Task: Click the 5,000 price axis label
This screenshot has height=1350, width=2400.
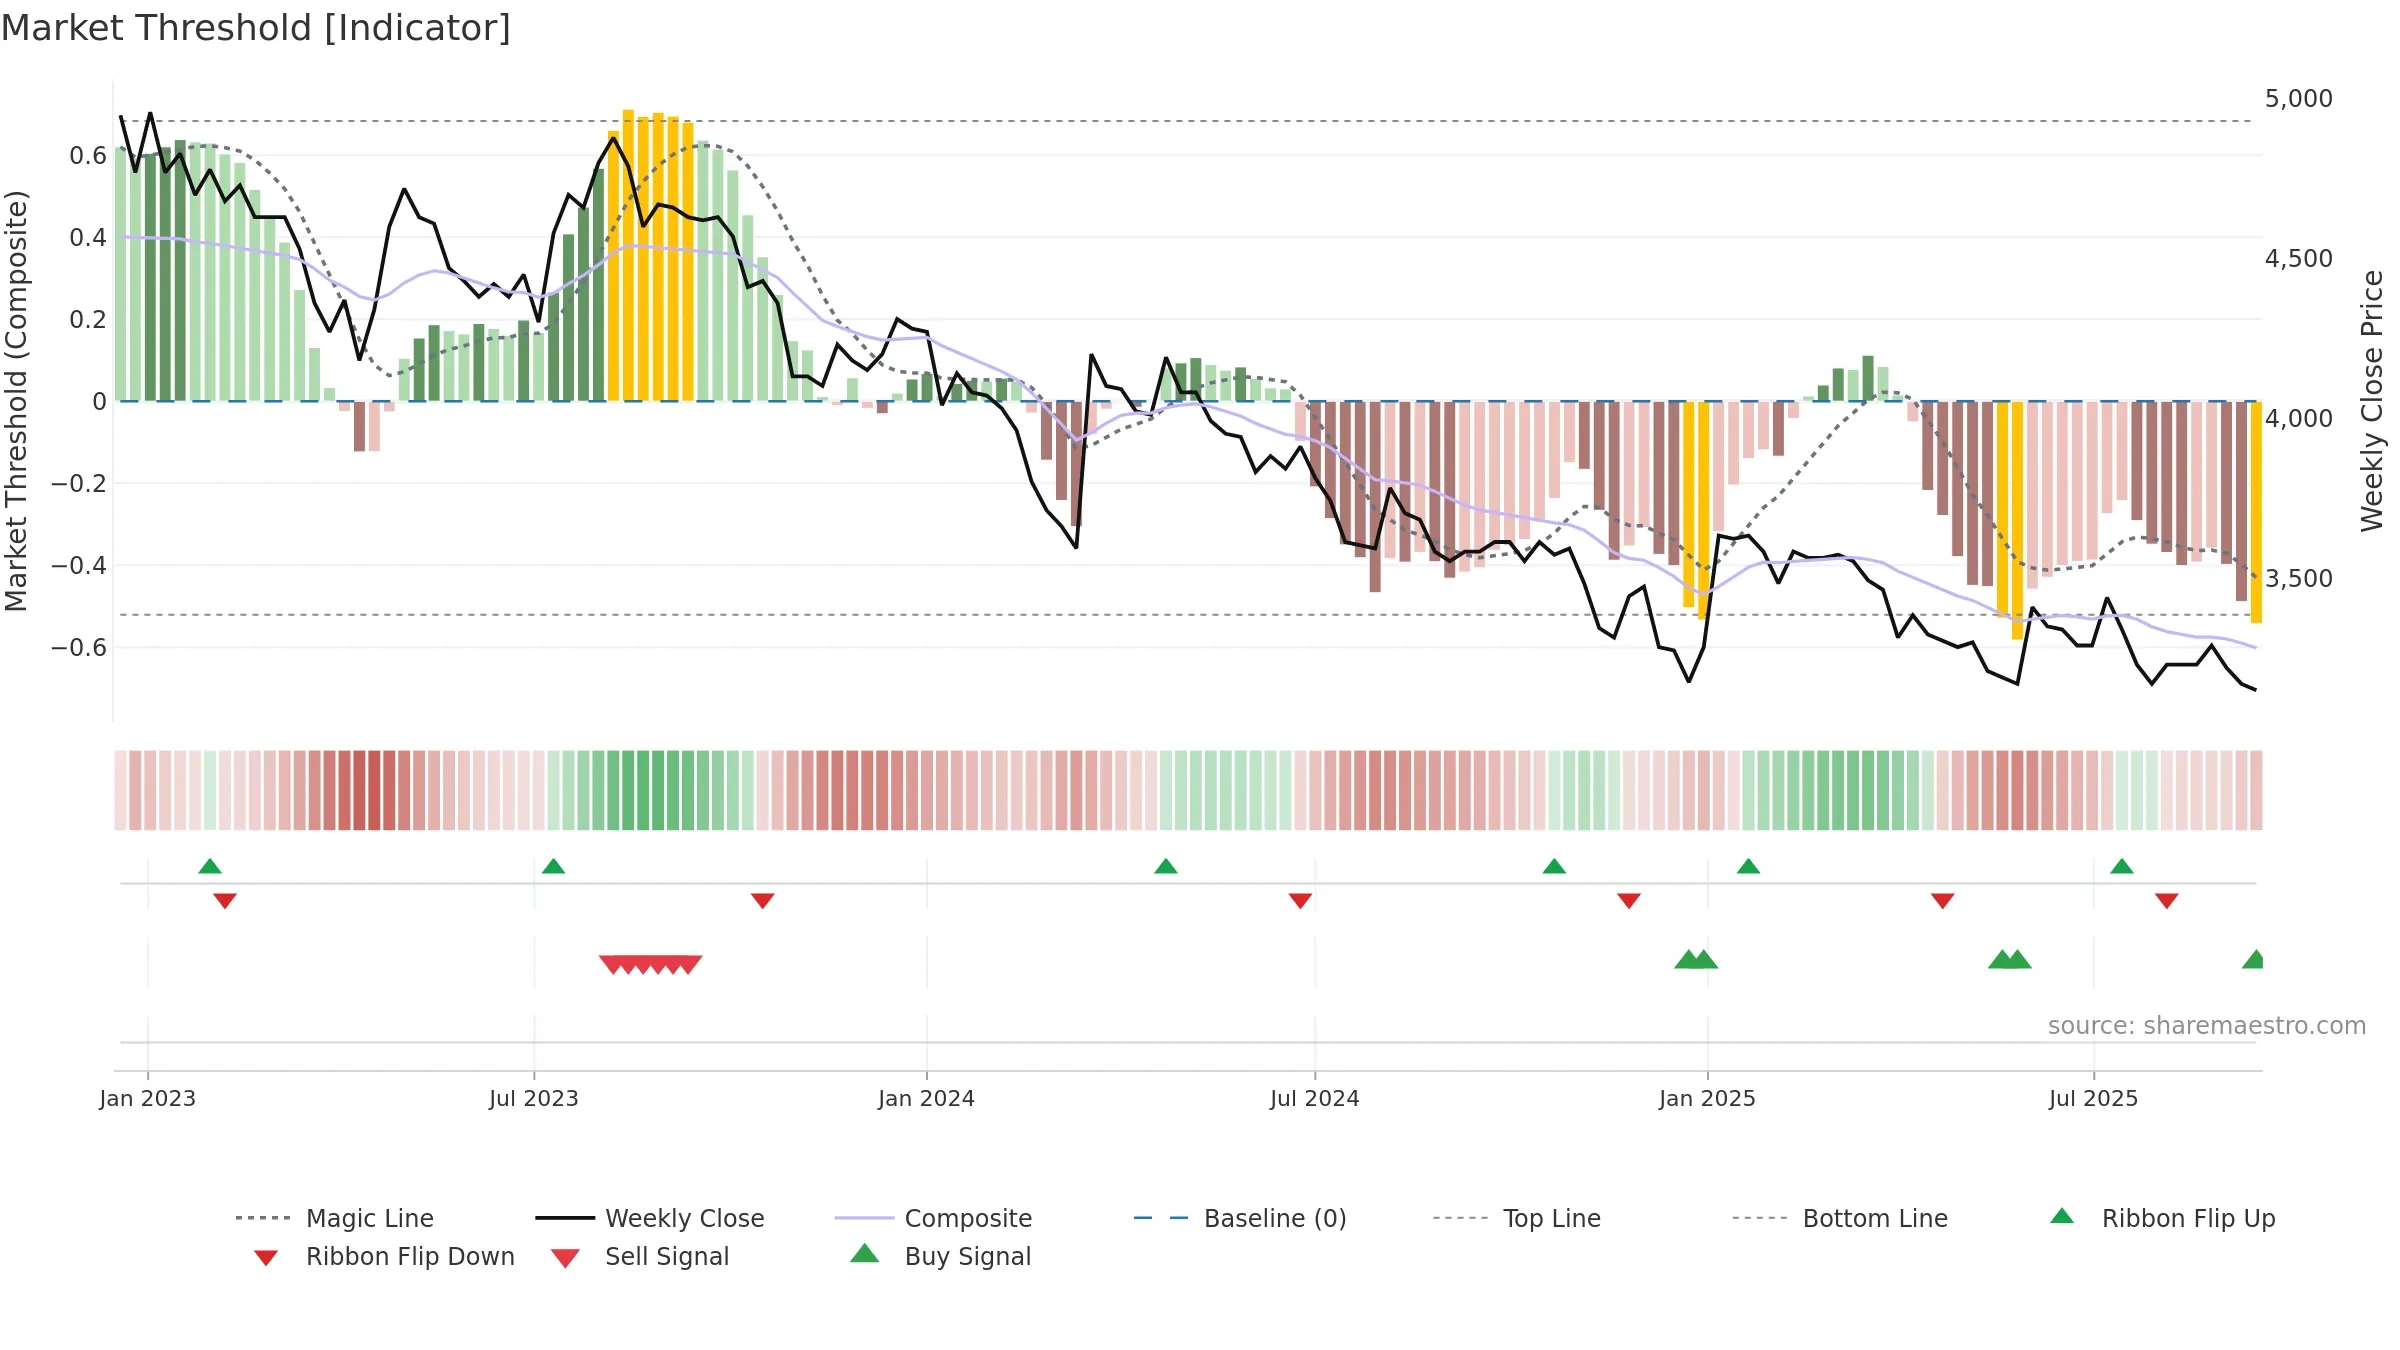Action: pyautogui.click(x=2299, y=99)
